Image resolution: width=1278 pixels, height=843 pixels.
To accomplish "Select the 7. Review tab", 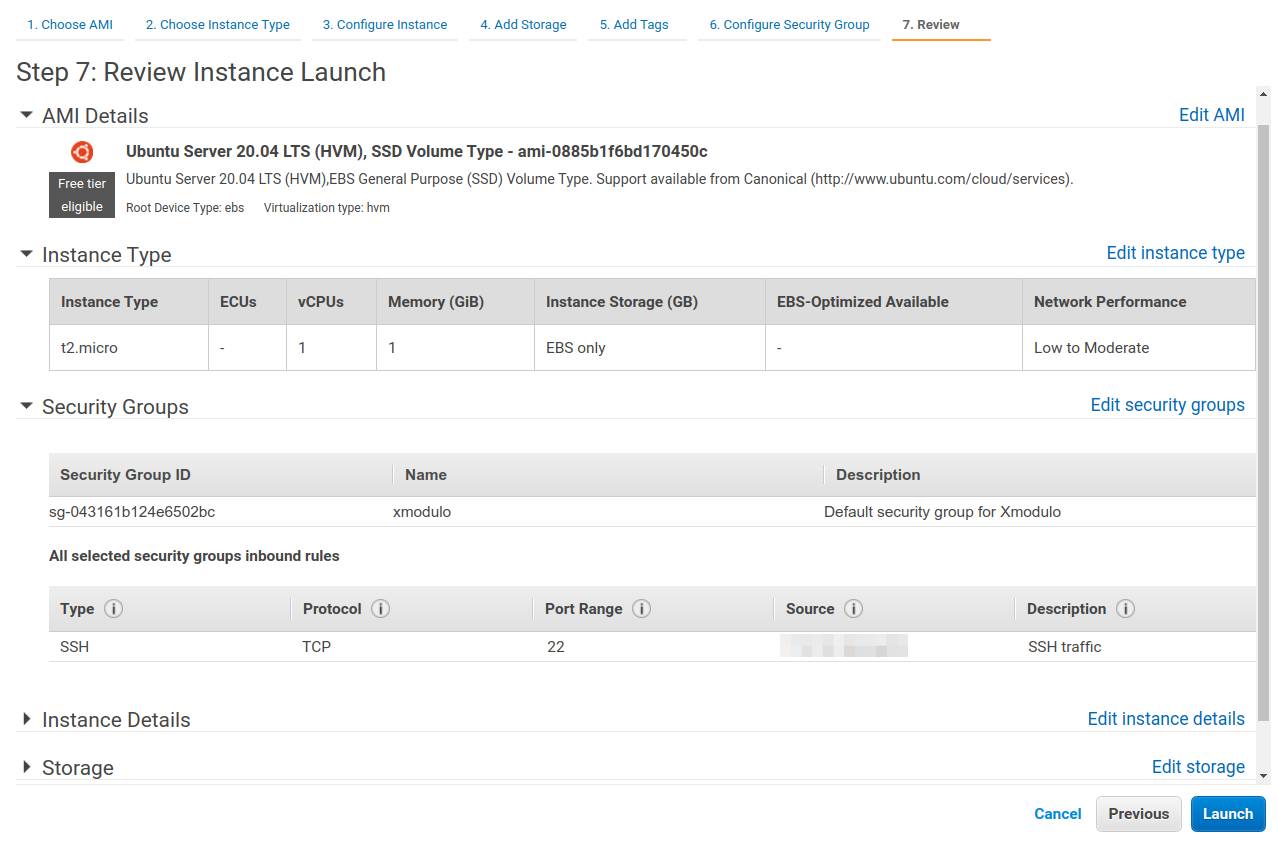I will pyautogui.click(x=931, y=24).
